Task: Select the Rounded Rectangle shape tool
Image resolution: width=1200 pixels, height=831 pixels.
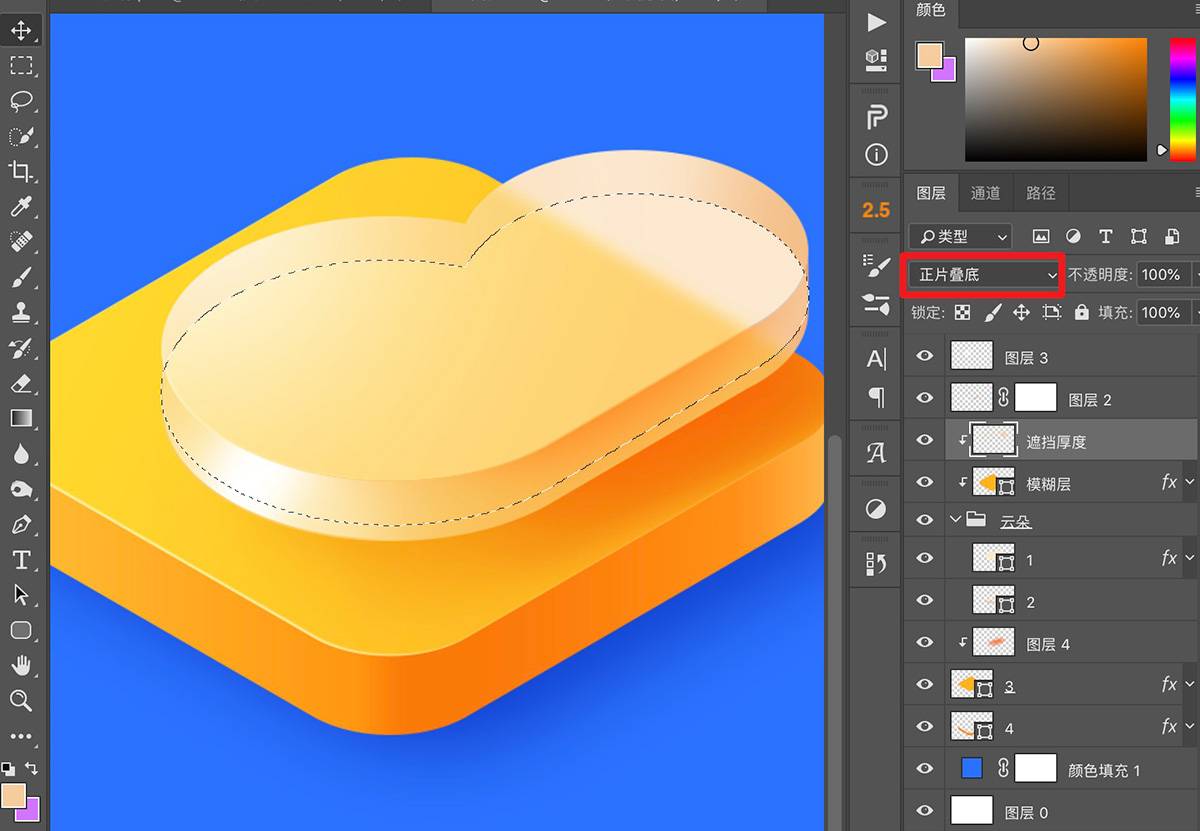Action: pyautogui.click(x=21, y=630)
